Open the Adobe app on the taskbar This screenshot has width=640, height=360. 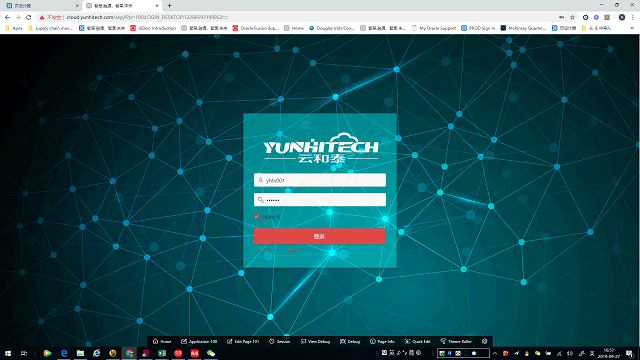click(194, 353)
